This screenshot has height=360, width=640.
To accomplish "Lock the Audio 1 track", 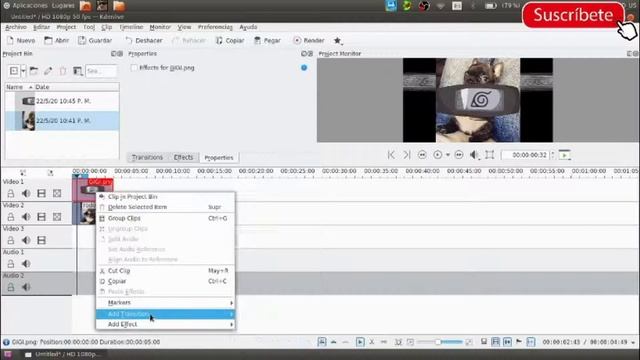I will click(x=11, y=264).
